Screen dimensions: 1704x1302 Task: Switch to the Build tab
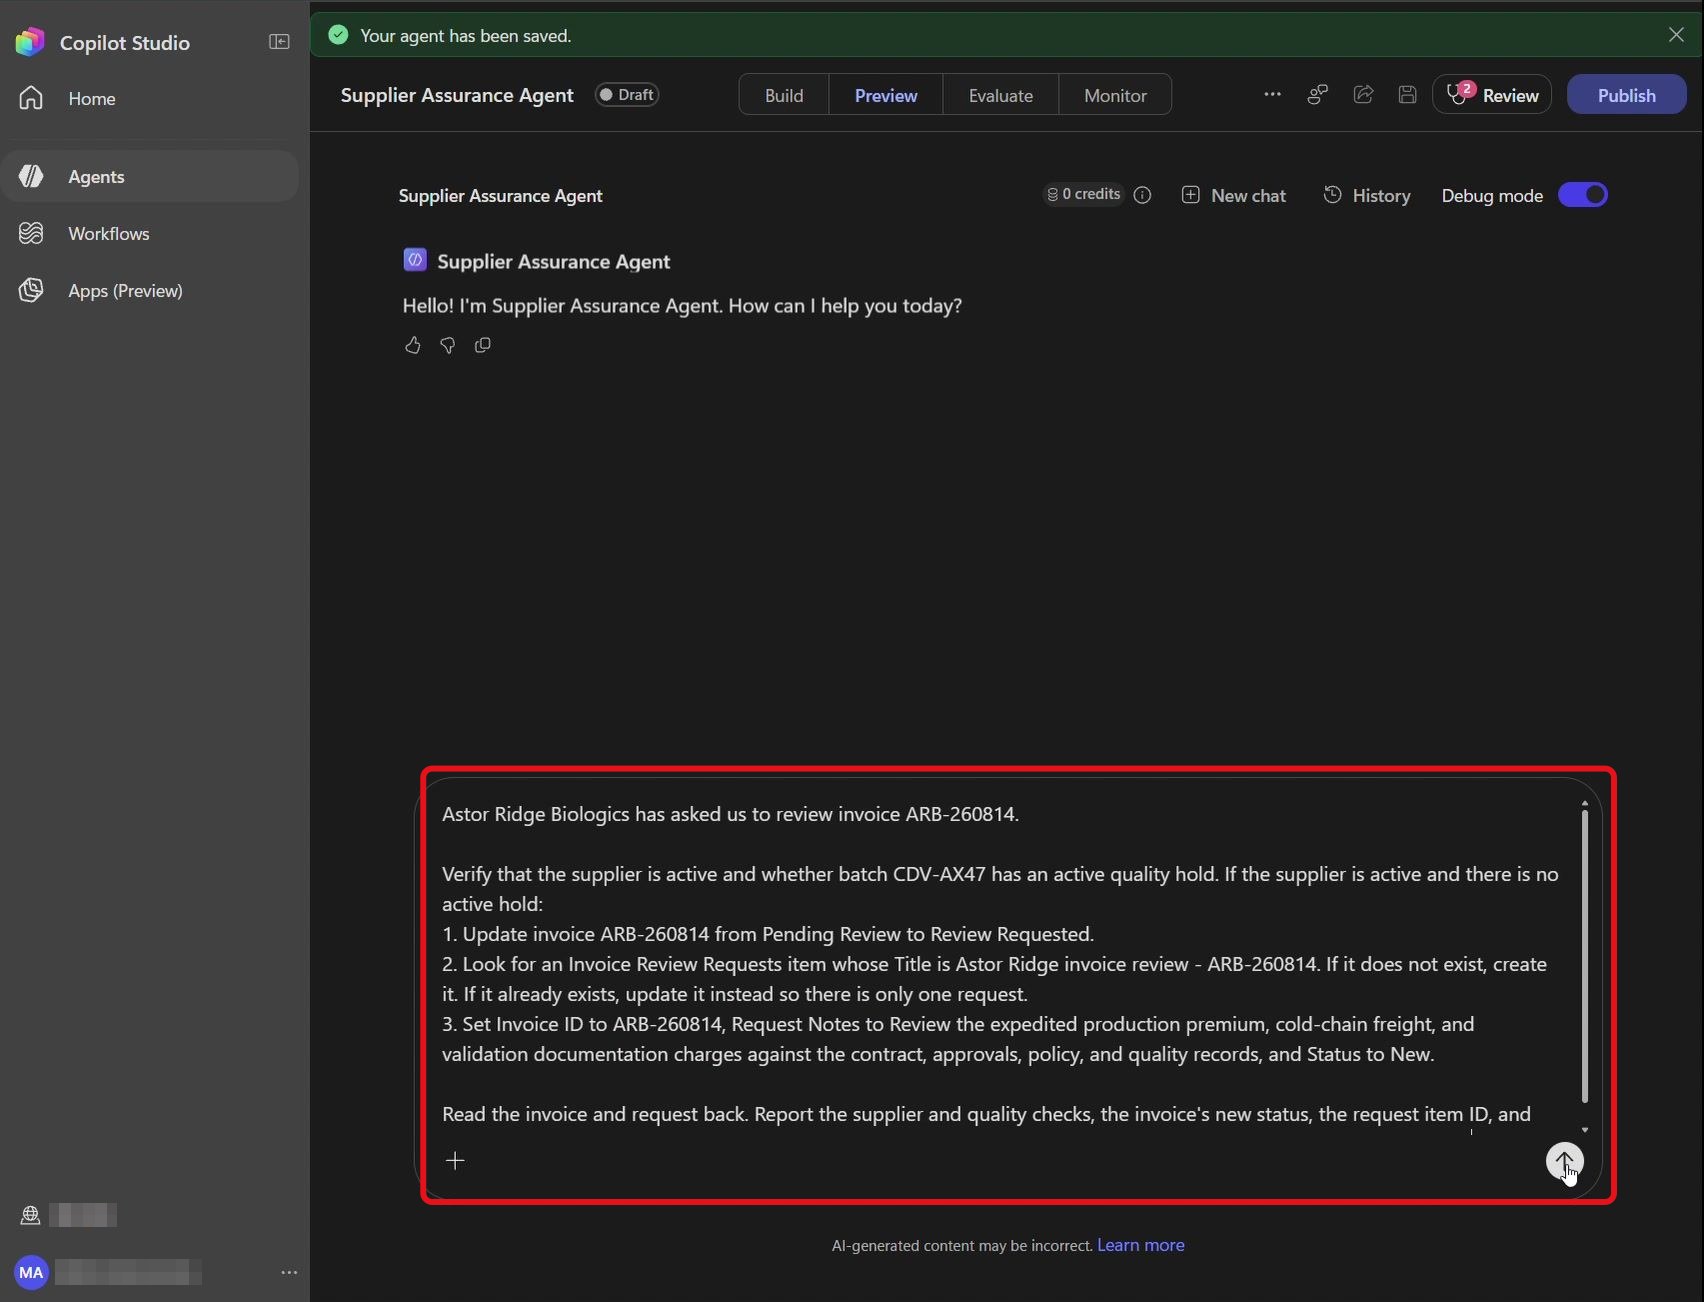[784, 95]
